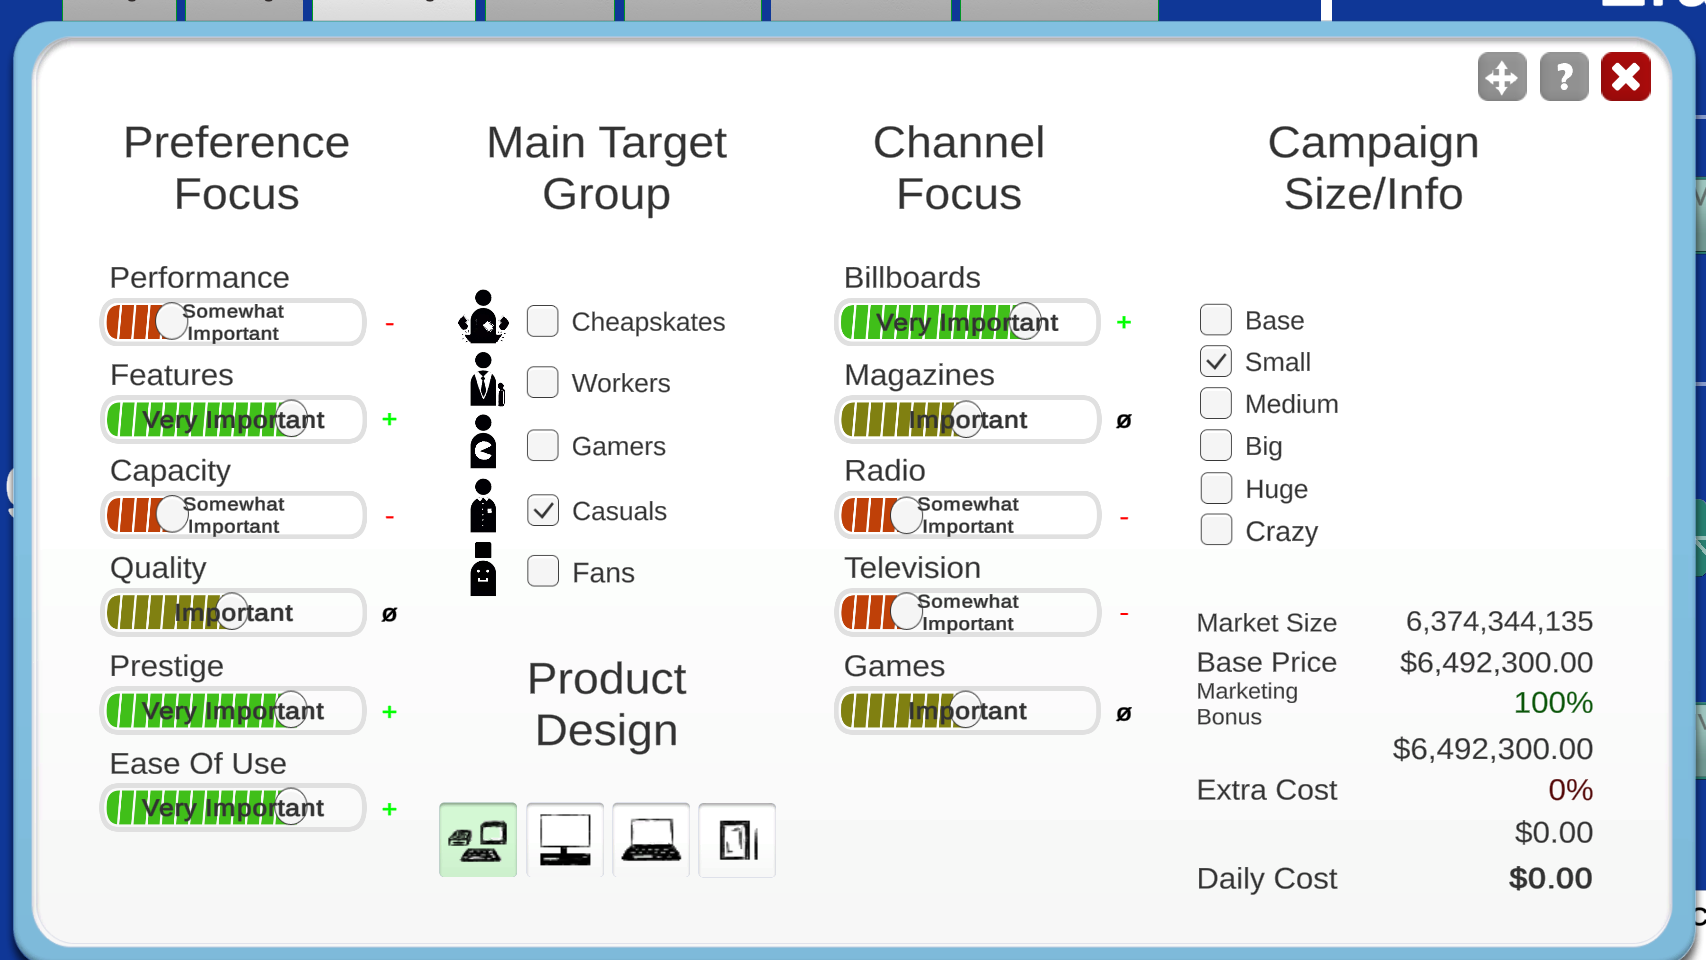Uncheck the Casuals checkbox
1706x960 pixels.
click(x=543, y=510)
